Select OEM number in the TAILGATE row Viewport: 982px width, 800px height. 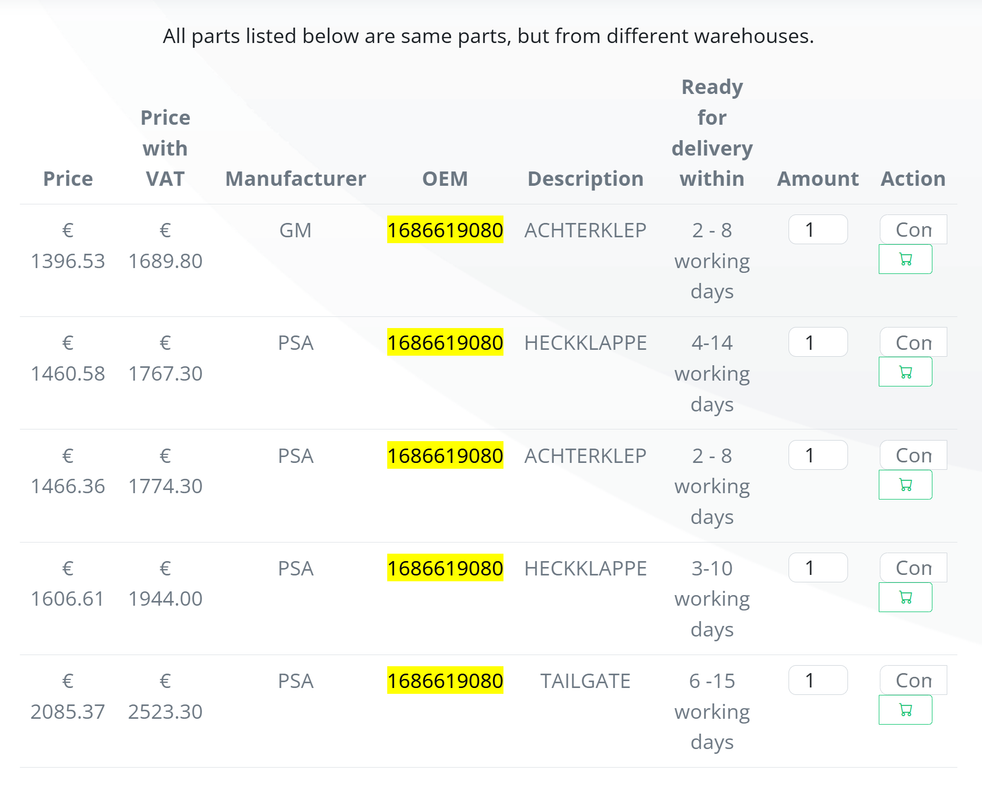(x=445, y=681)
